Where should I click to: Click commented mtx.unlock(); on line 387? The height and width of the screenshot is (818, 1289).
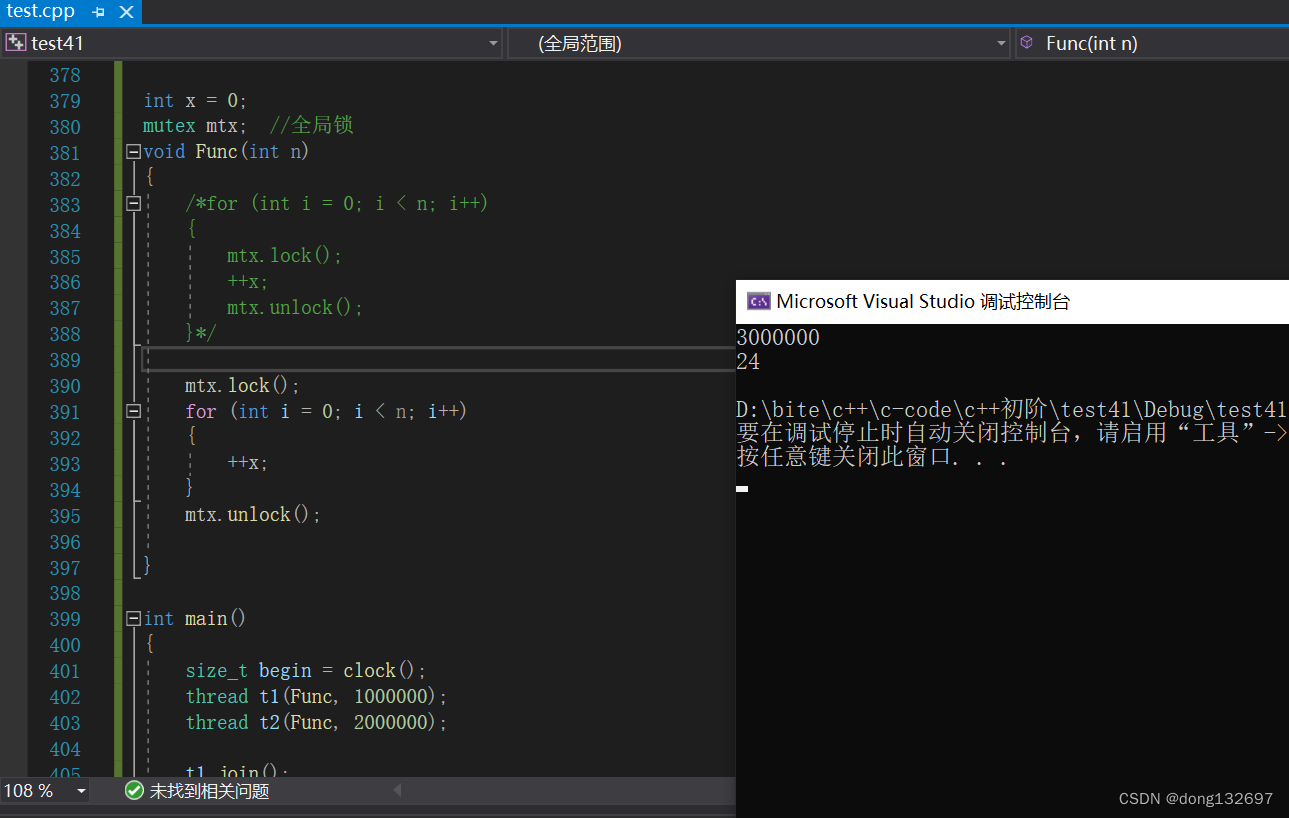(x=295, y=308)
